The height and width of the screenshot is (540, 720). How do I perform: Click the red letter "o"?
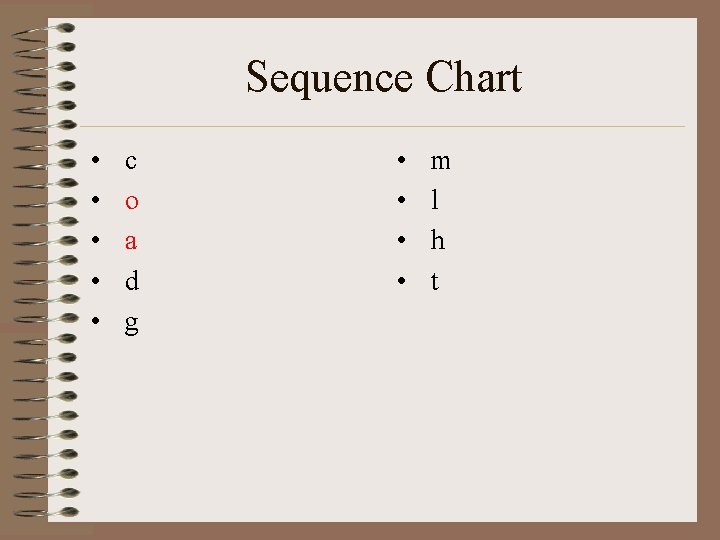(131, 201)
